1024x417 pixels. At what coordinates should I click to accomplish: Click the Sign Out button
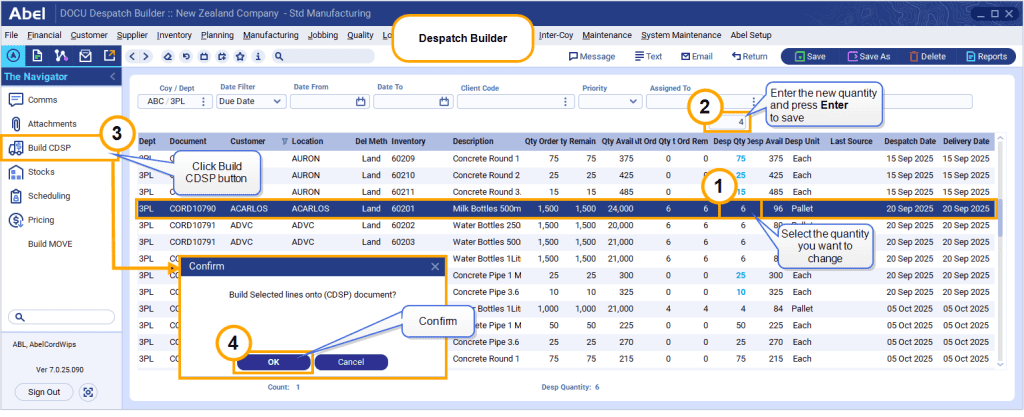coord(44,392)
